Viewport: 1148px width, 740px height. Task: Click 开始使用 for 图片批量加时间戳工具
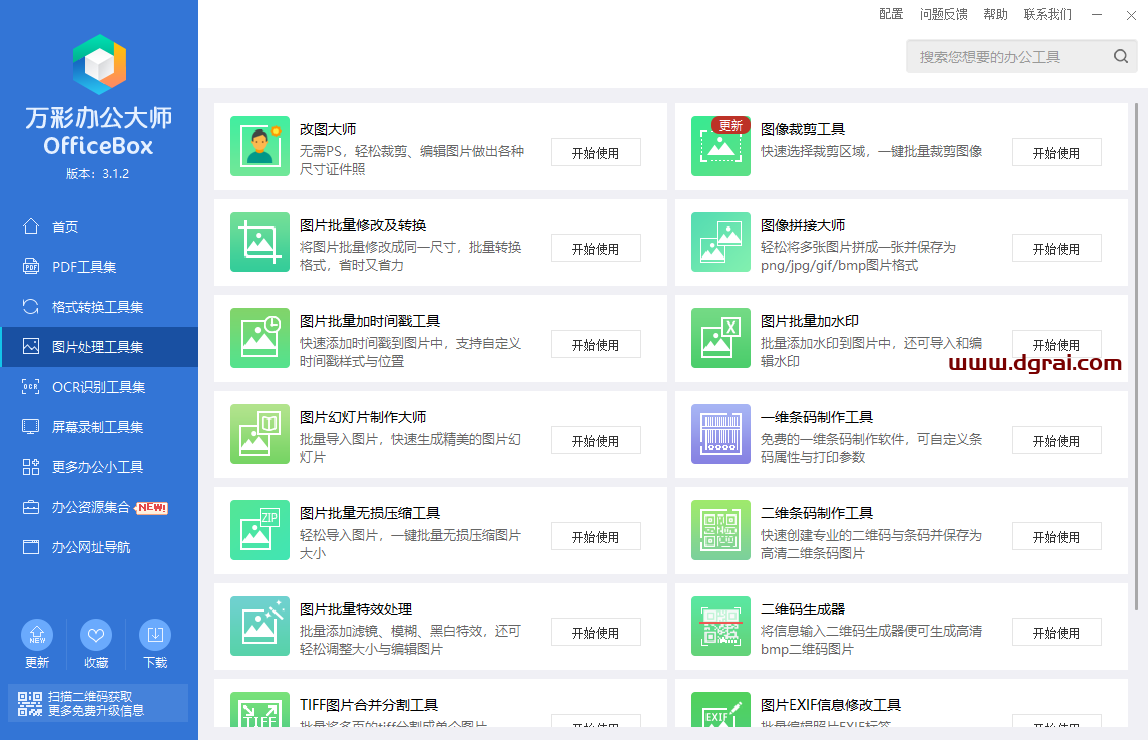tap(595, 344)
